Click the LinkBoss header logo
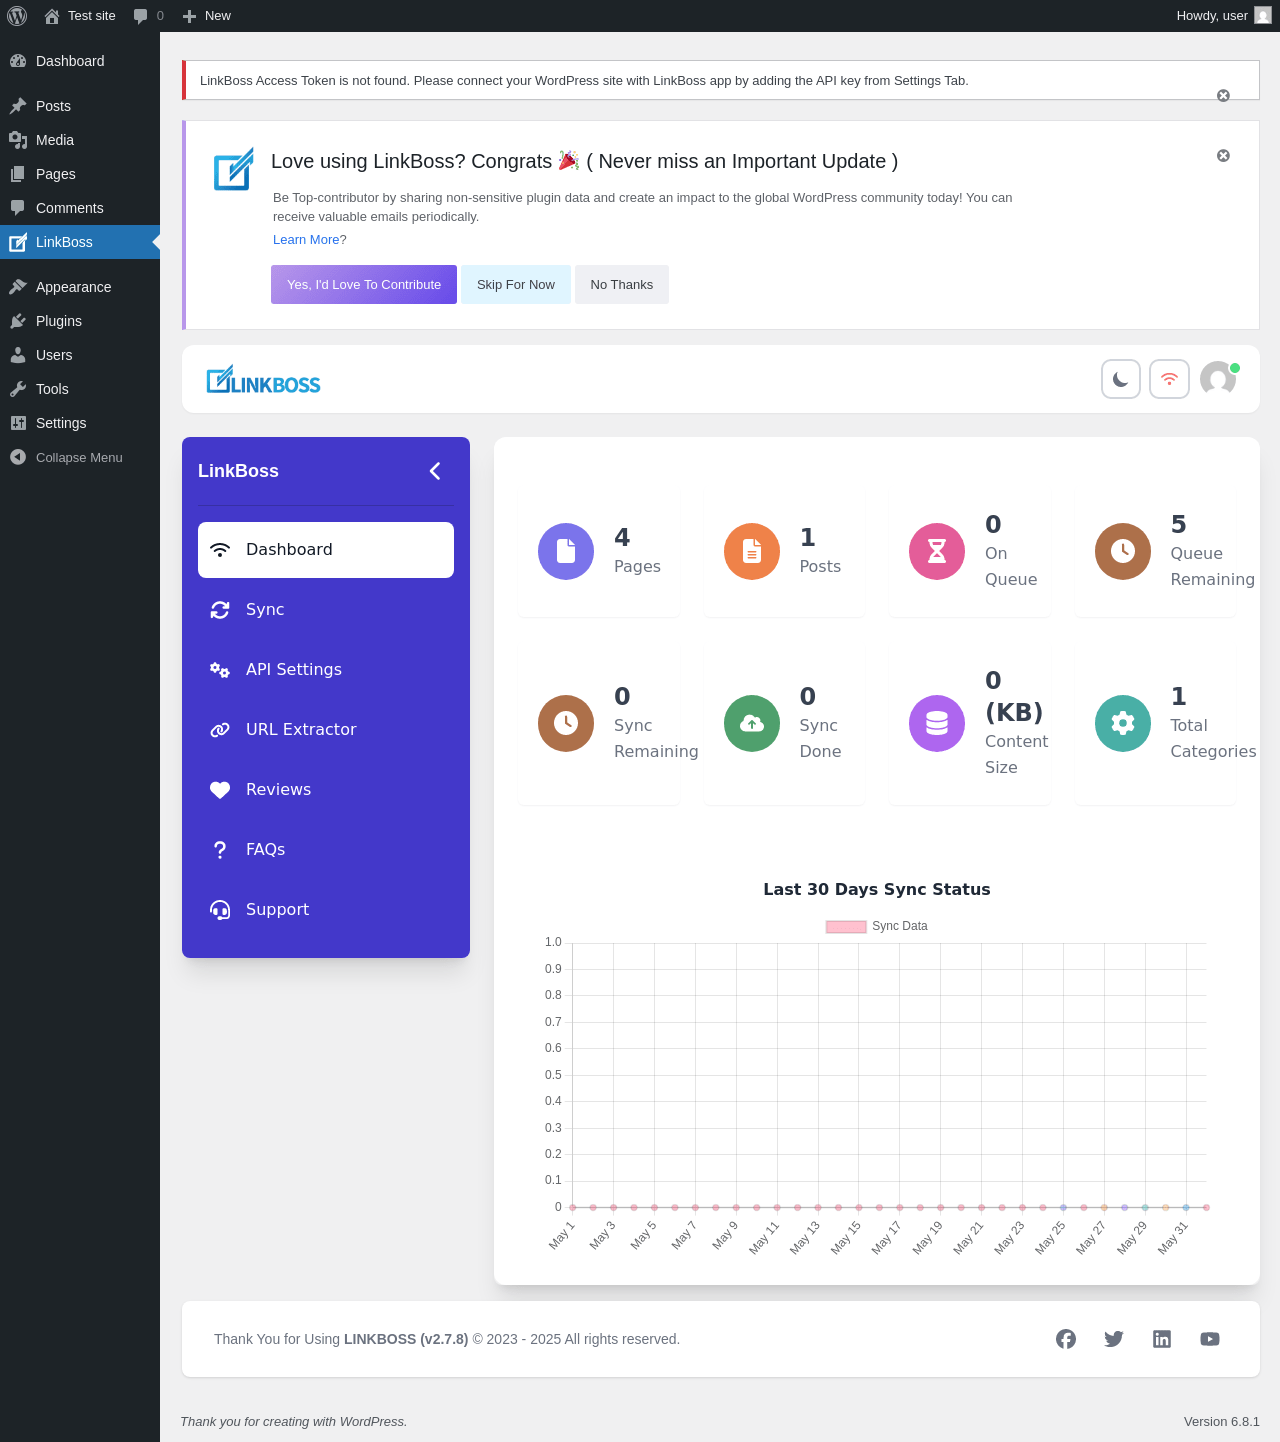This screenshot has width=1280, height=1442. pos(263,380)
